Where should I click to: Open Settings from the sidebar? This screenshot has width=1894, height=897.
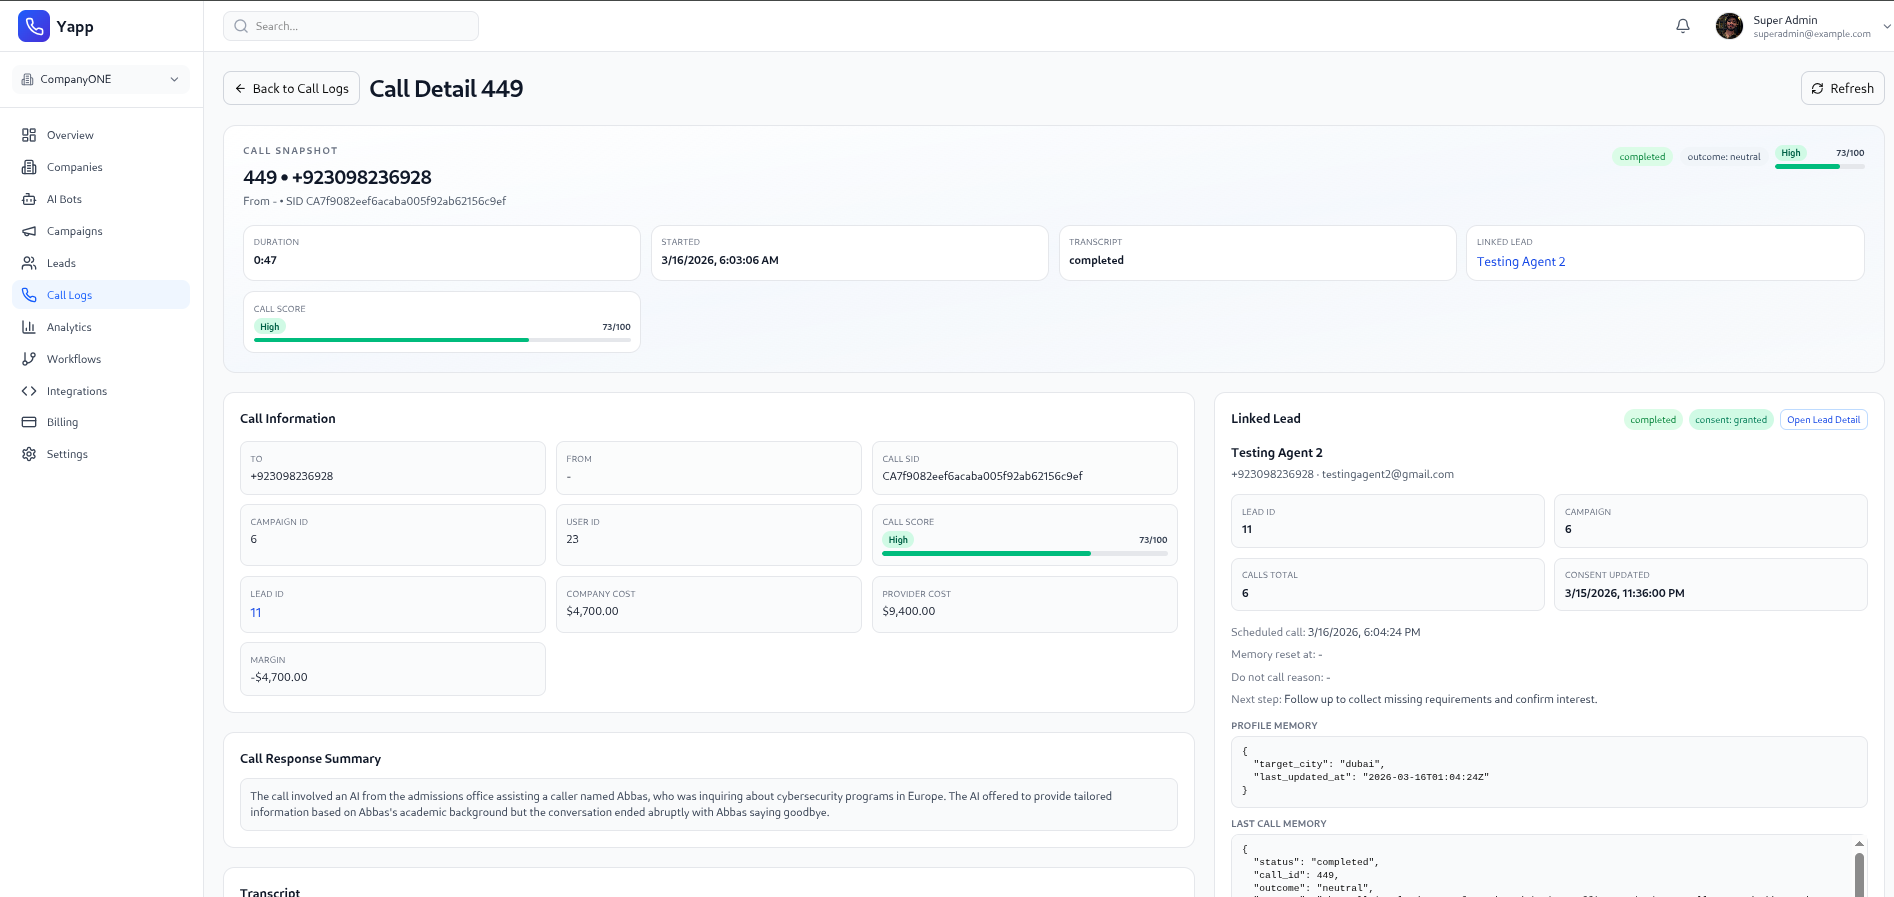coord(101,454)
